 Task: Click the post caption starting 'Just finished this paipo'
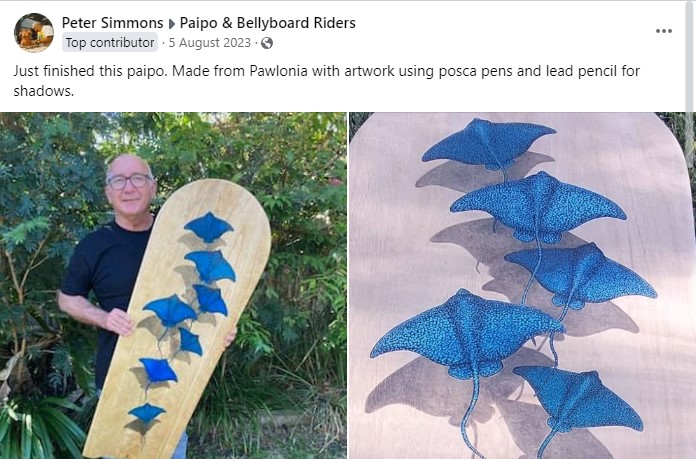click(326, 81)
